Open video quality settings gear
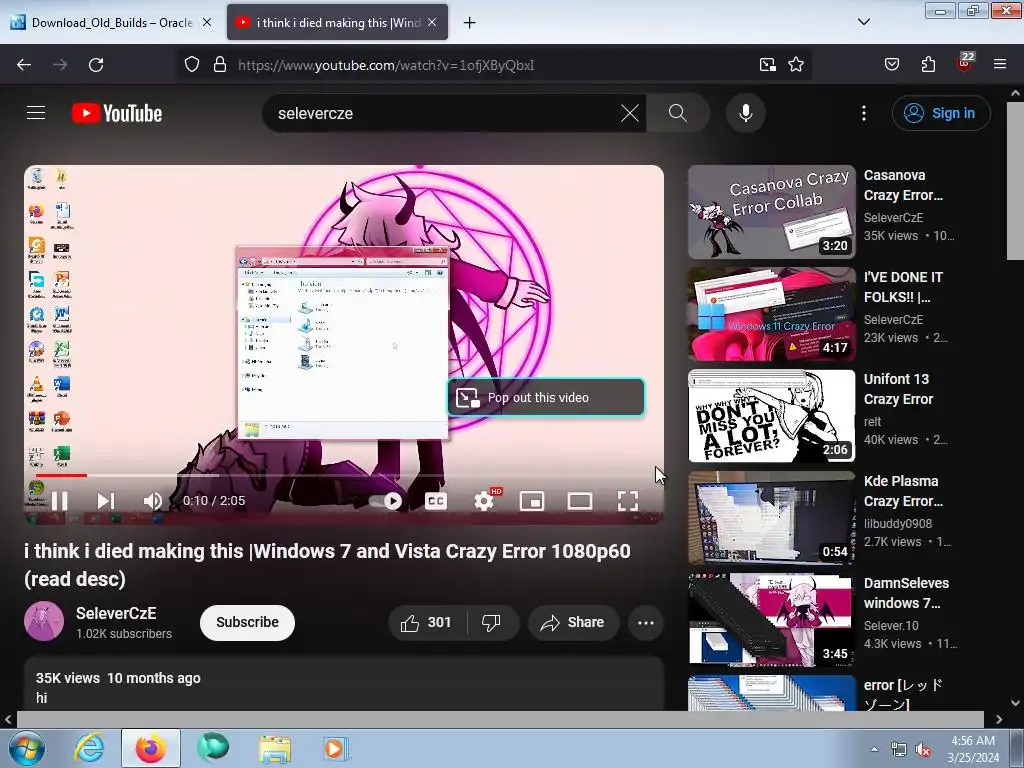 point(484,501)
